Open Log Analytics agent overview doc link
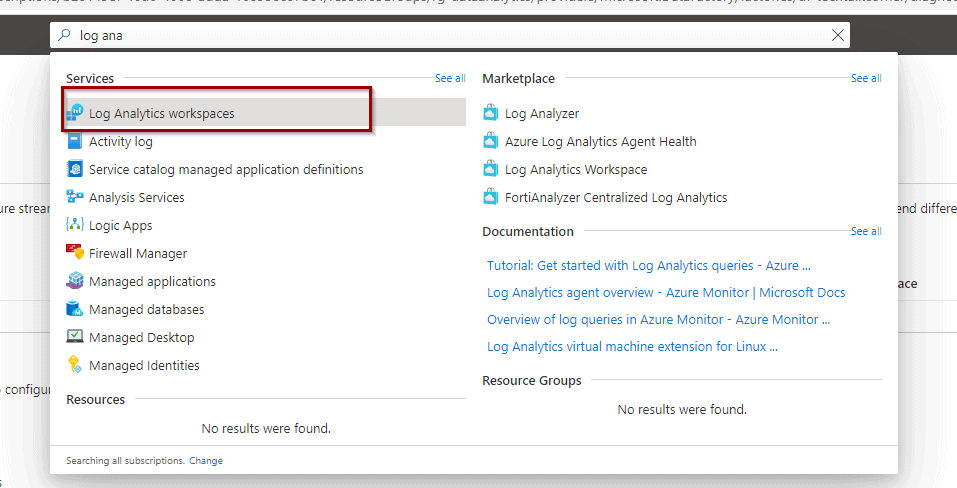Screen dimensions: 957x488 (666, 293)
